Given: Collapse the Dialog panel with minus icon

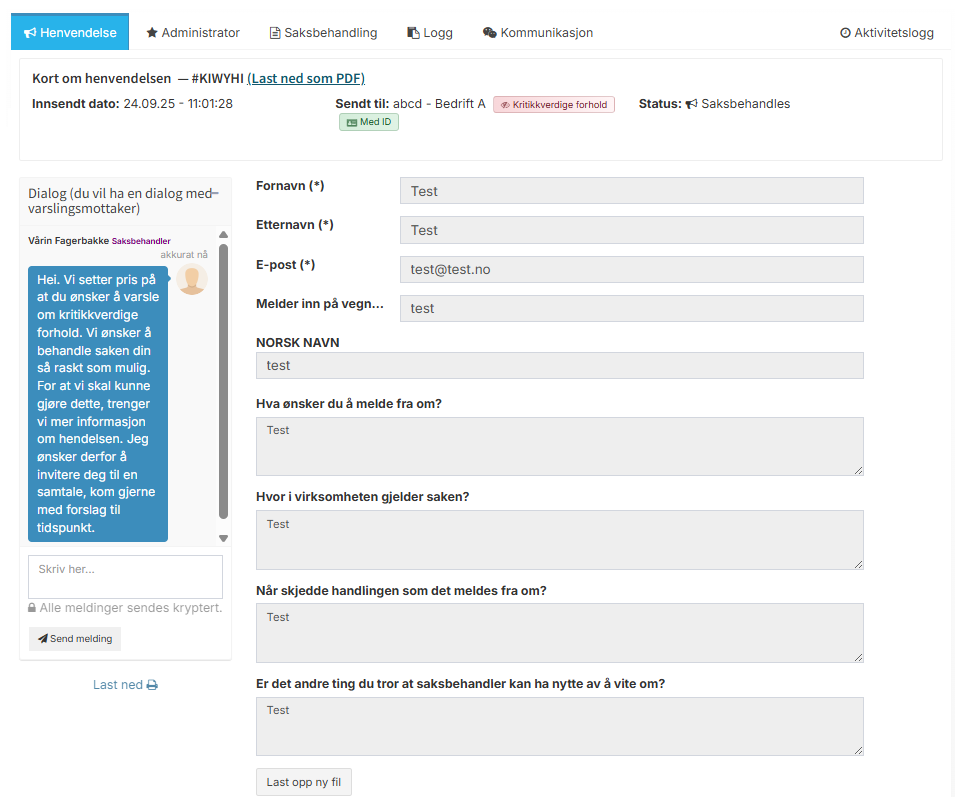Looking at the screenshot, I should click(215, 193).
